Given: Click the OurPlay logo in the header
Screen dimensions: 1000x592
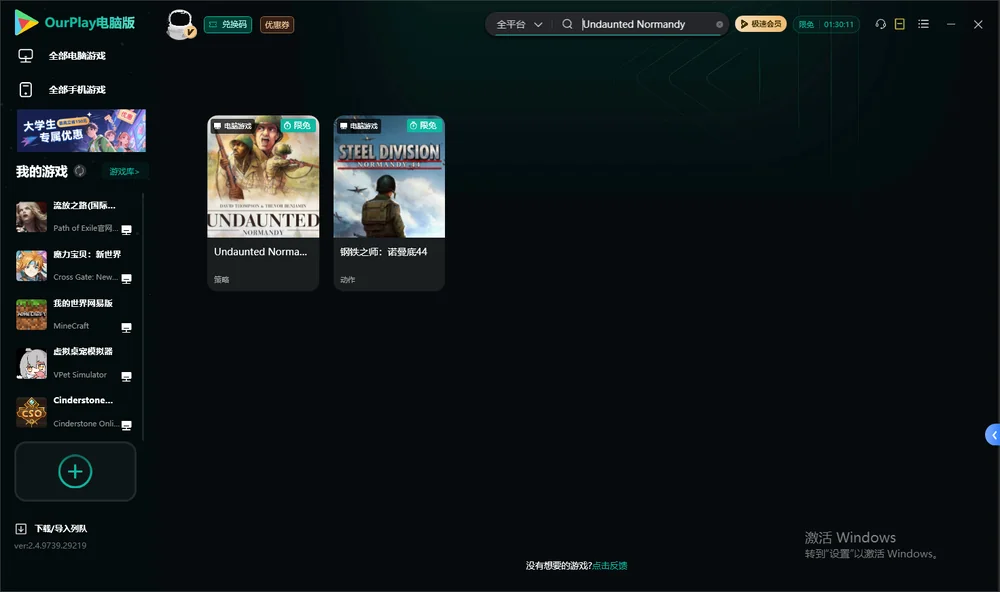Looking at the screenshot, I should tap(75, 23).
